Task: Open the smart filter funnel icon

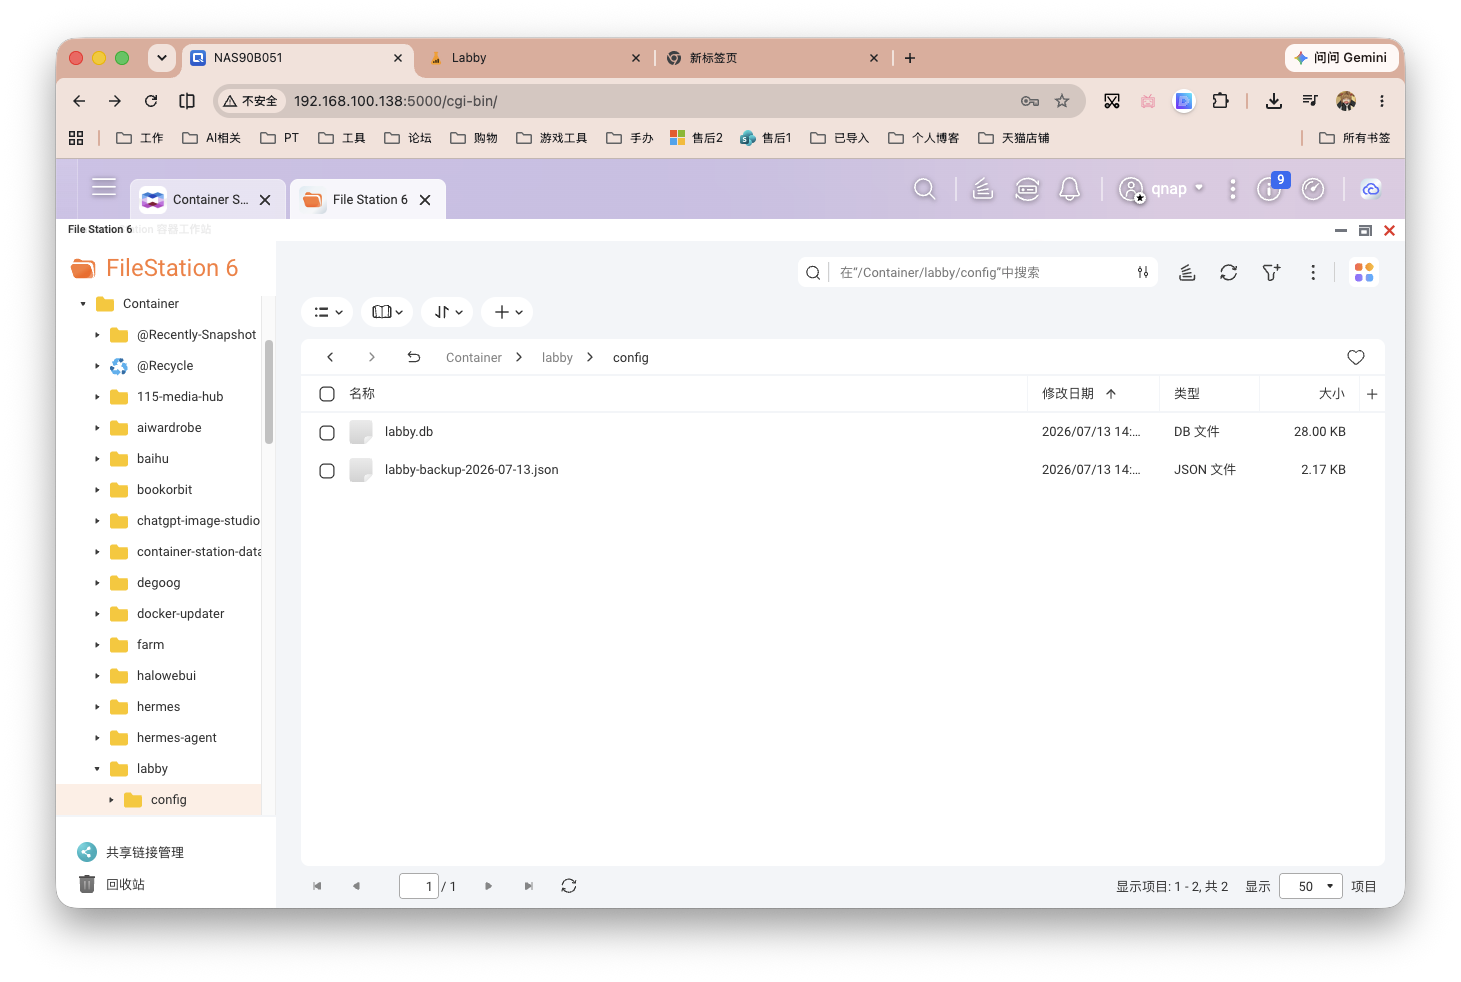Action: 1271,272
